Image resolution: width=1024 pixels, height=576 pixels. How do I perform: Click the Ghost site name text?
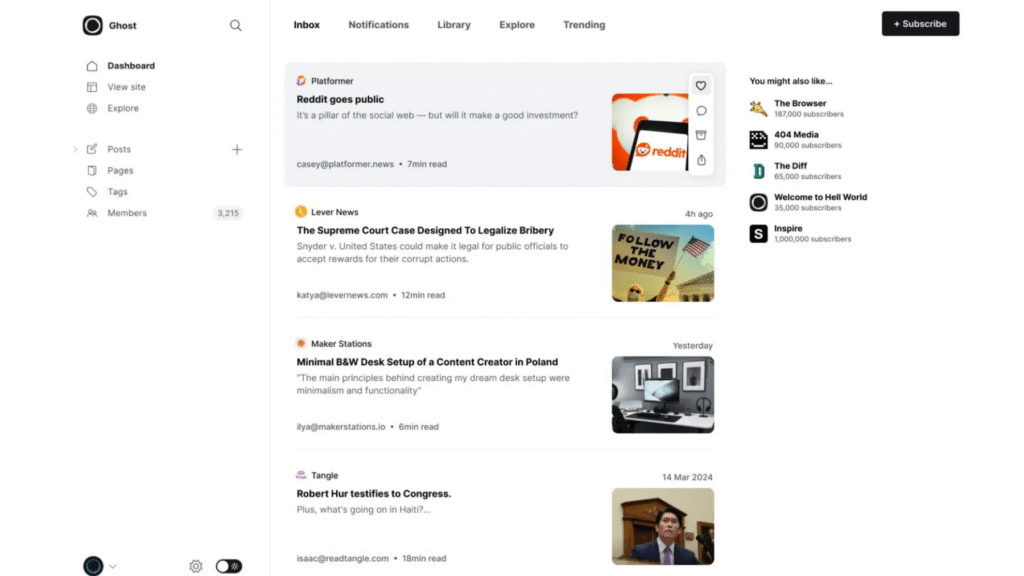[123, 25]
